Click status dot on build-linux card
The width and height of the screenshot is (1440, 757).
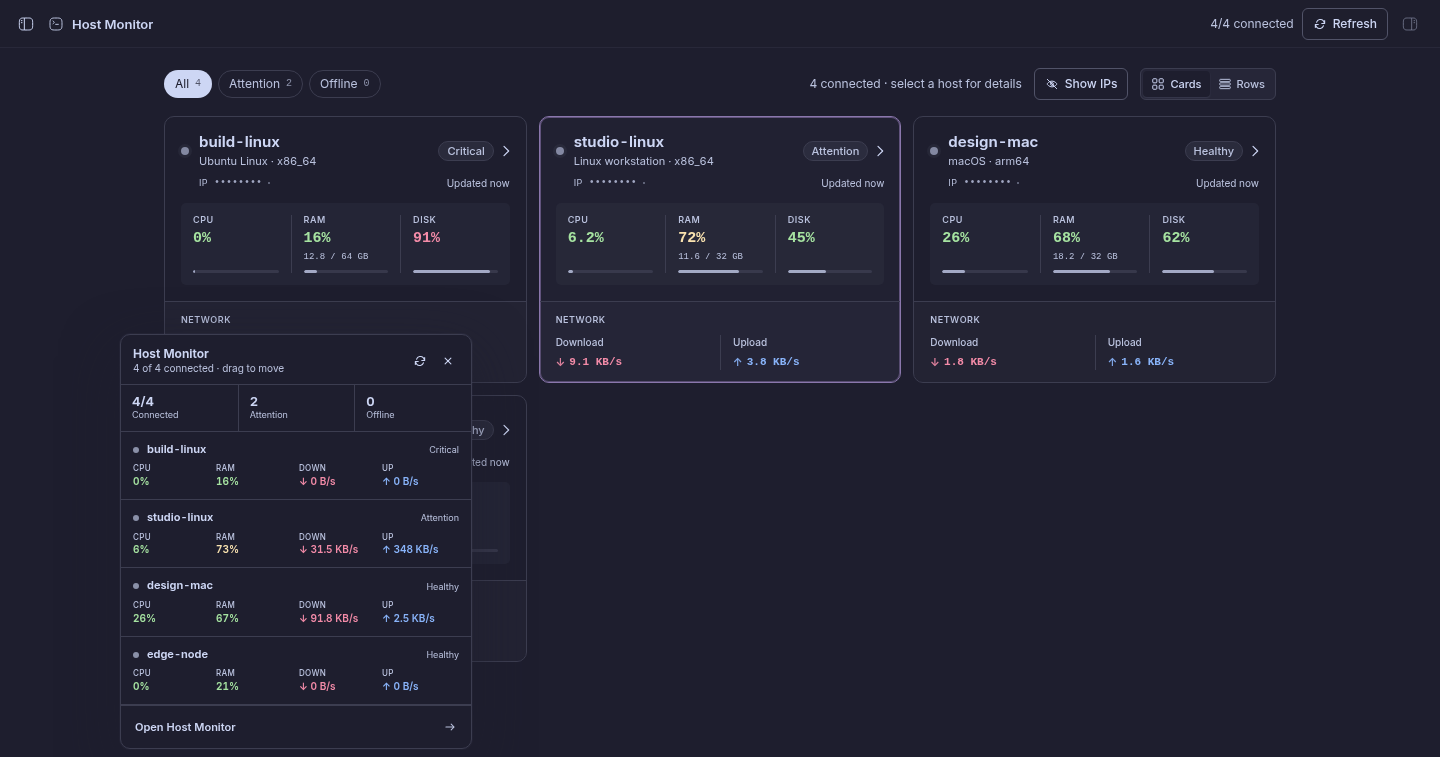click(185, 151)
